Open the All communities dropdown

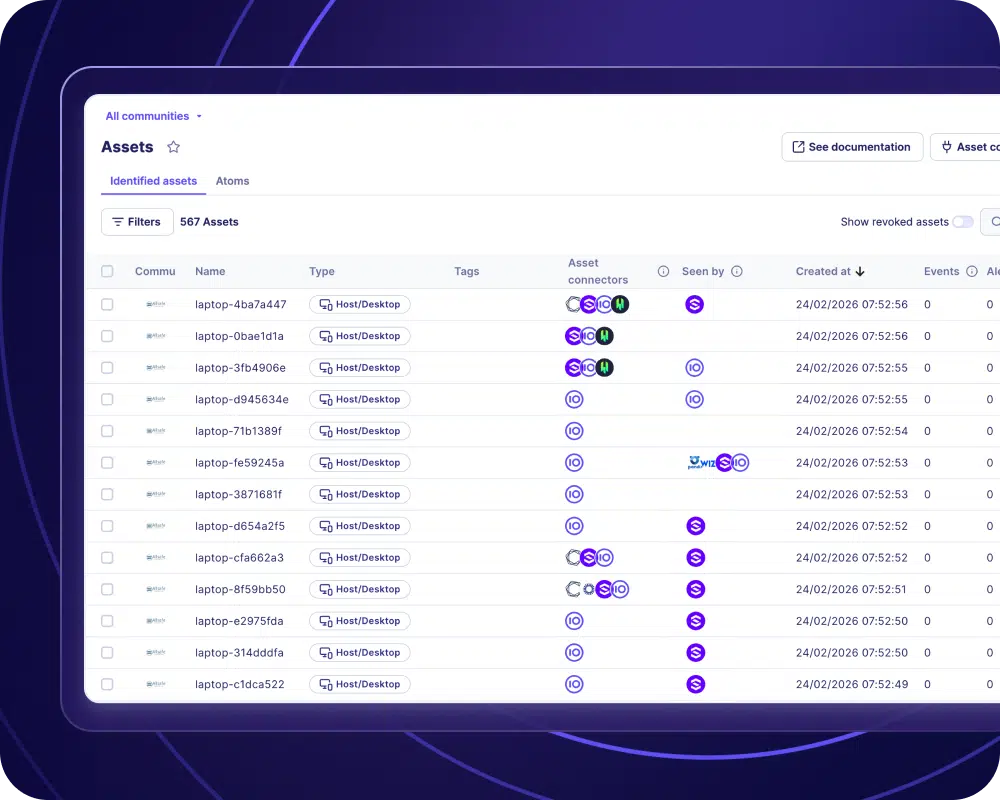154,116
